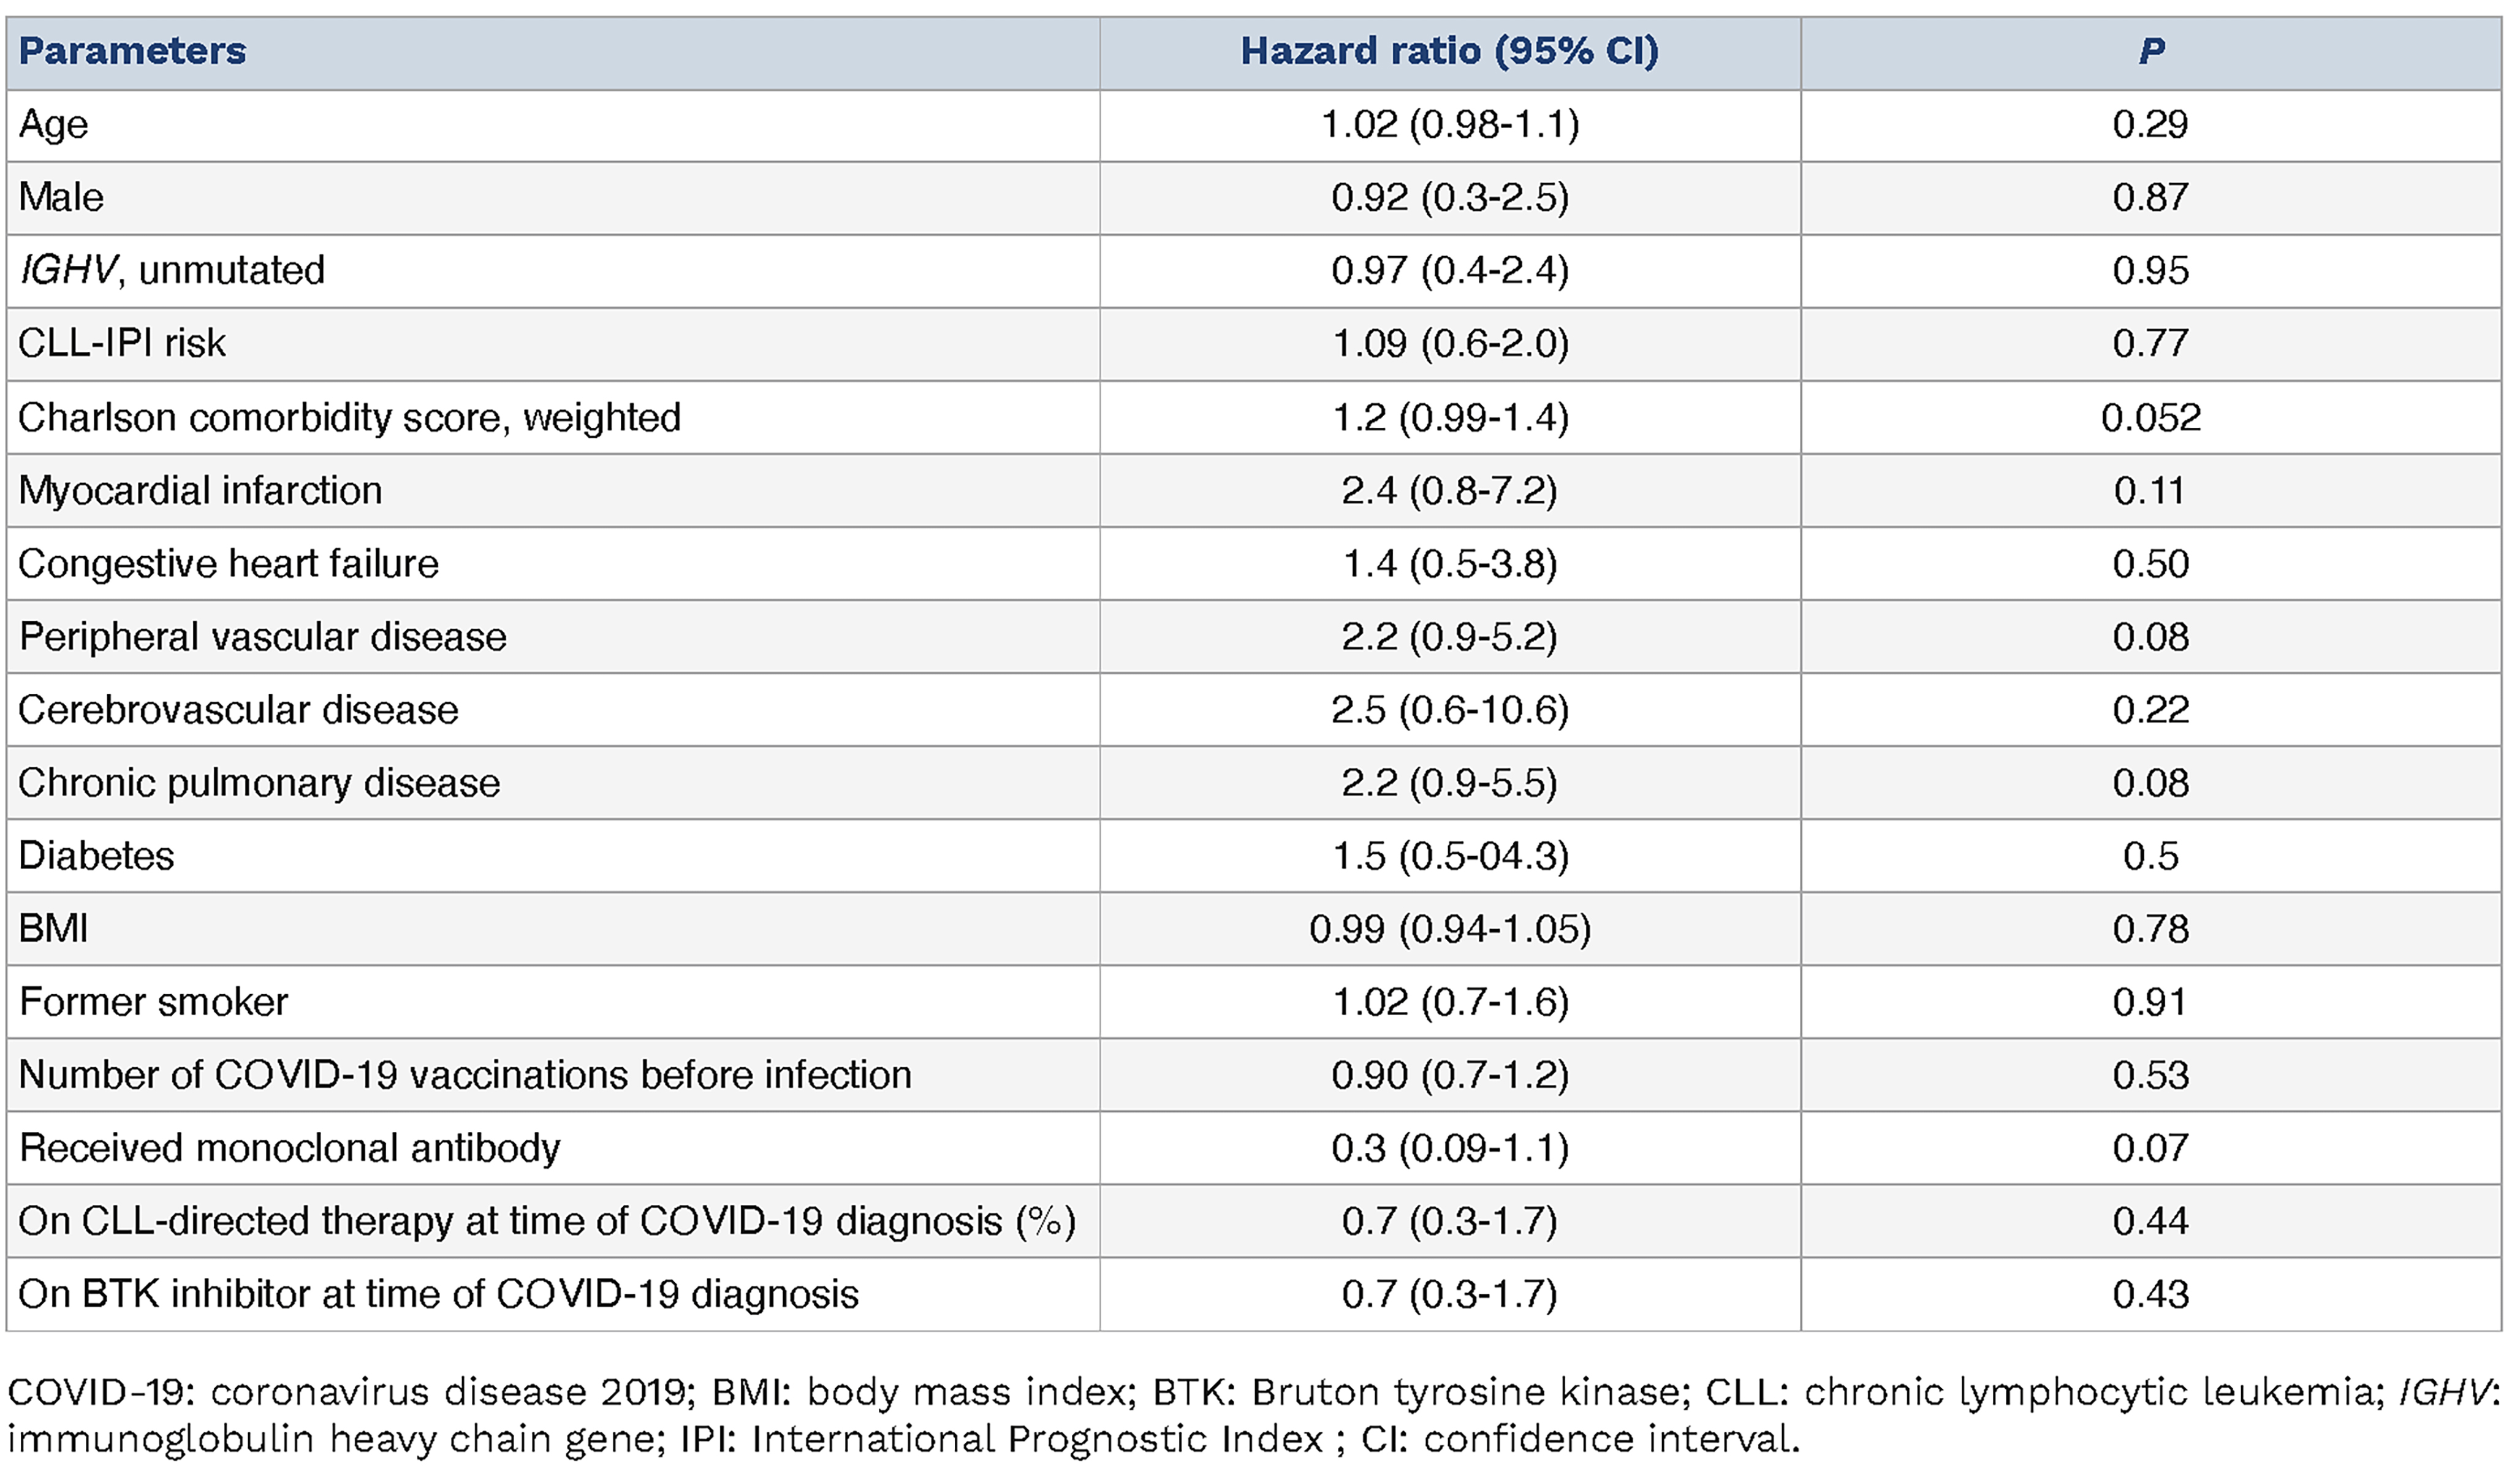Select the Age row label
The width and height of the screenshot is (2520, 1474).
tap(54, 125)
